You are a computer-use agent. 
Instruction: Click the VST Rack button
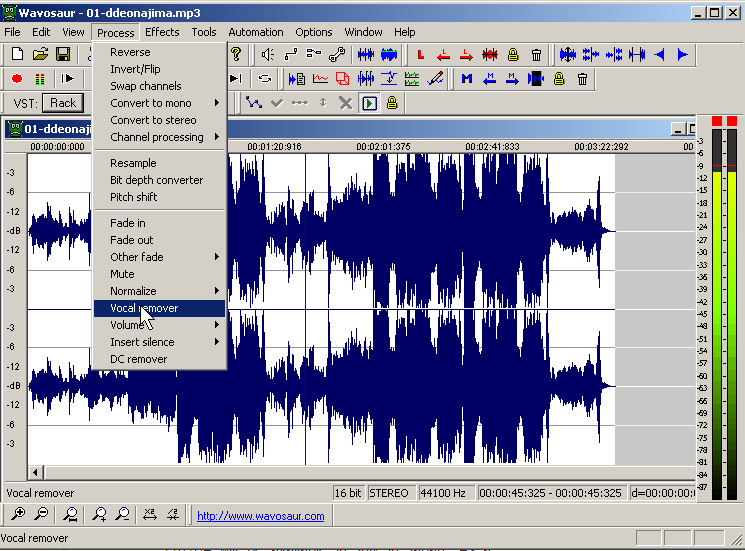click(x=63, y=103)
